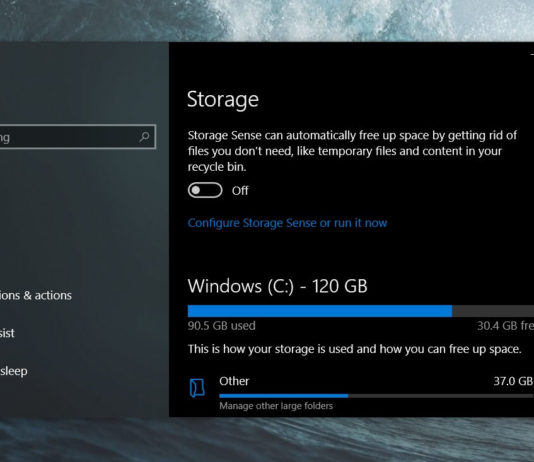Screen dimensions: 534x462
Task: Click the search magnifier icon in sidebar
Action: (144, 137)
